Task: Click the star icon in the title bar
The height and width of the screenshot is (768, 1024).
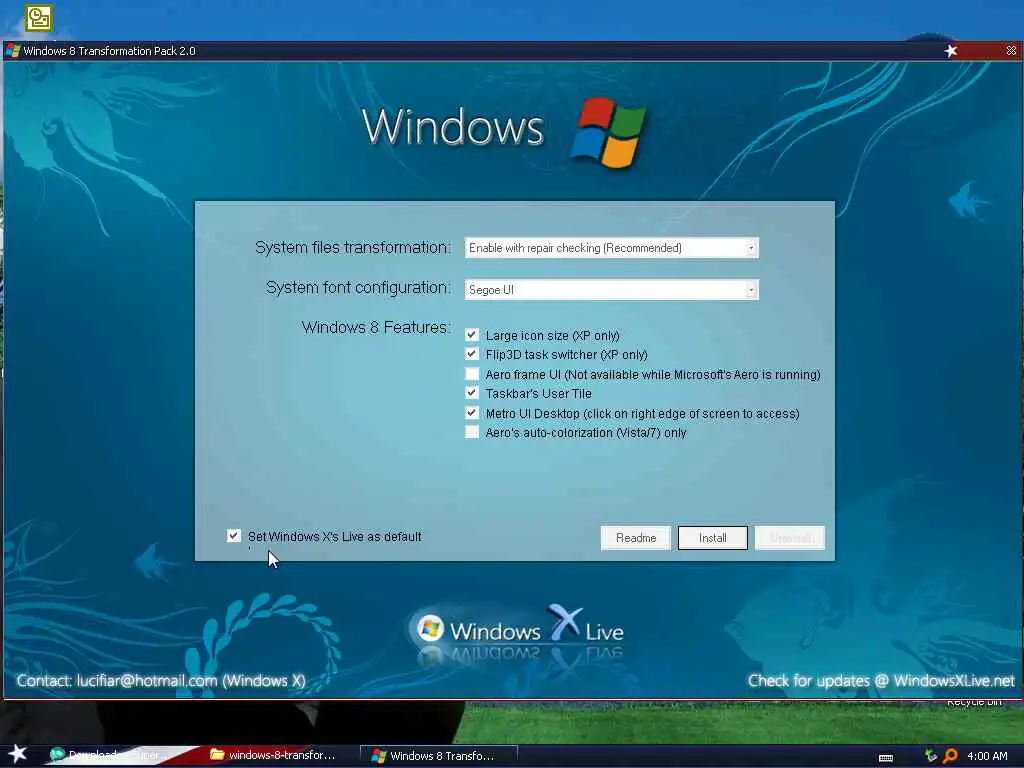Action: click(951, 51)
